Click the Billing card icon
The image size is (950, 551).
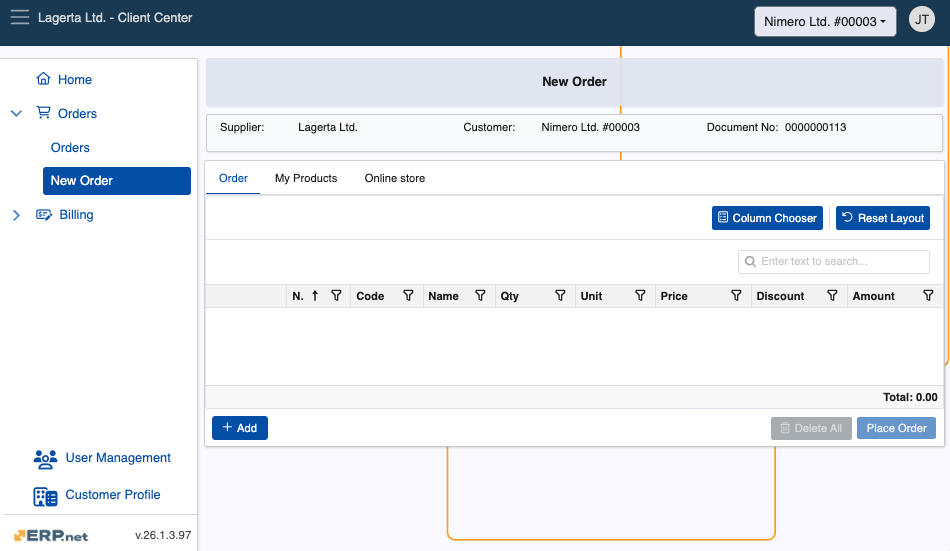tap(44, 215)
